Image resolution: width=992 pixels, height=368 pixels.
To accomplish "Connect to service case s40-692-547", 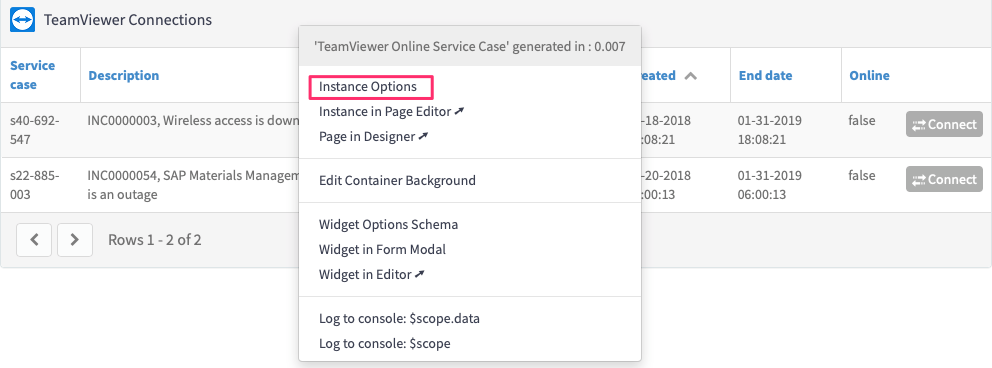I will tap(944, 125).
